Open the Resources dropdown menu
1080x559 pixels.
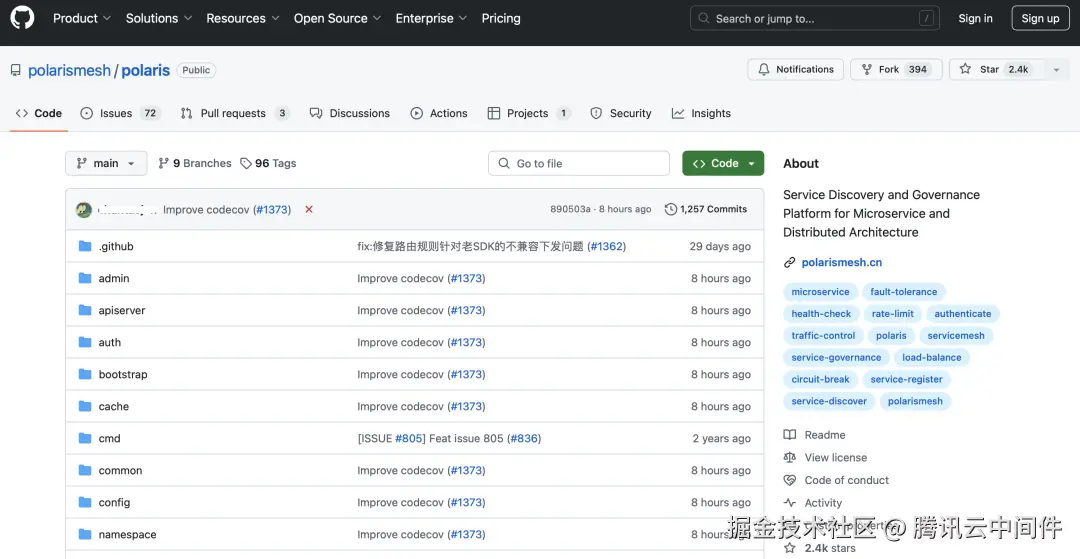pyautogui.click(x=242, y=19)
